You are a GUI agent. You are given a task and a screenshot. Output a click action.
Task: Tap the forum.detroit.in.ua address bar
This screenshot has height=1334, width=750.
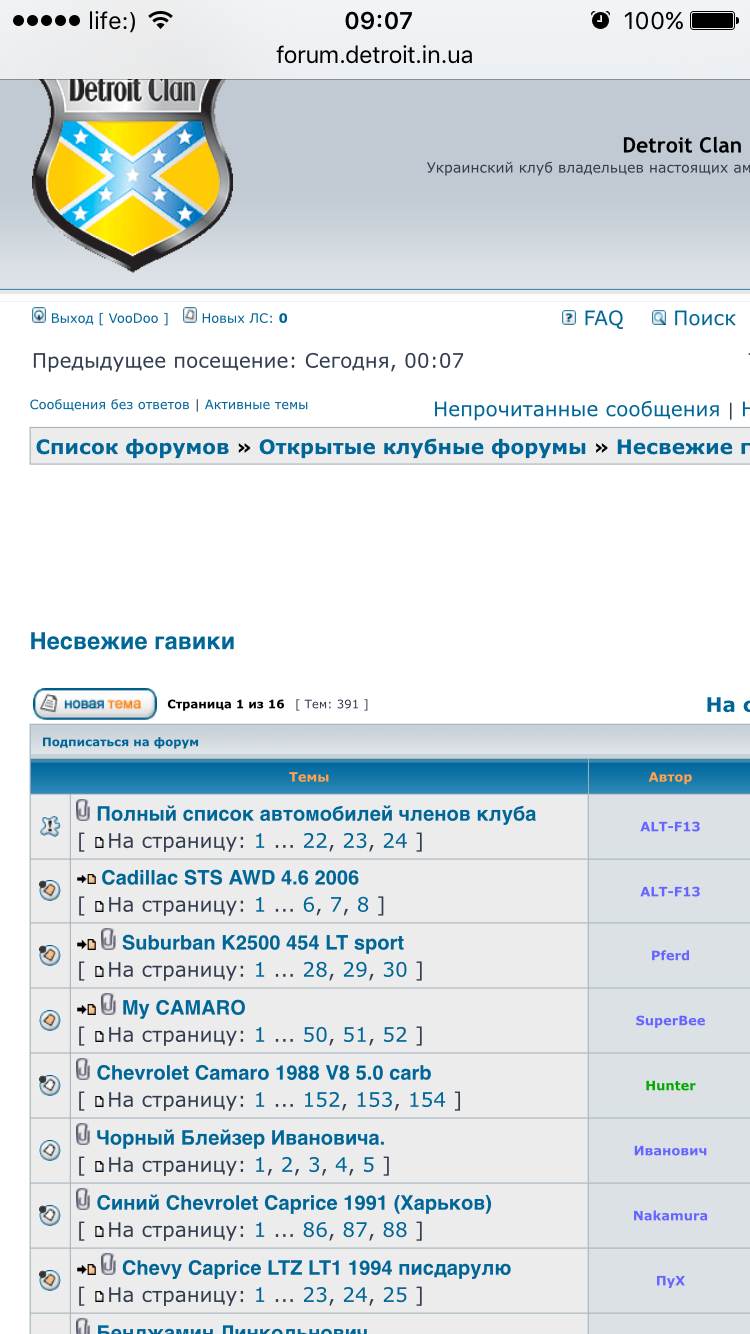[375, 56]
